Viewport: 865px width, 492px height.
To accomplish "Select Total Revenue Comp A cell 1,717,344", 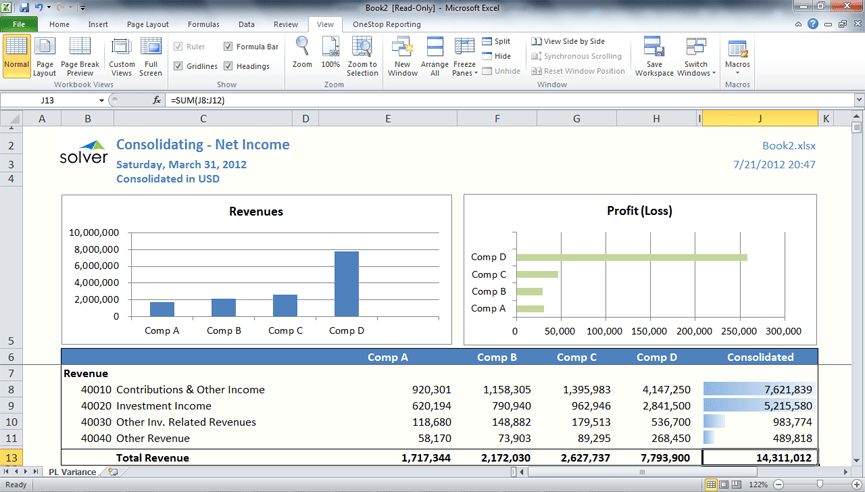I will coord(388,458).
